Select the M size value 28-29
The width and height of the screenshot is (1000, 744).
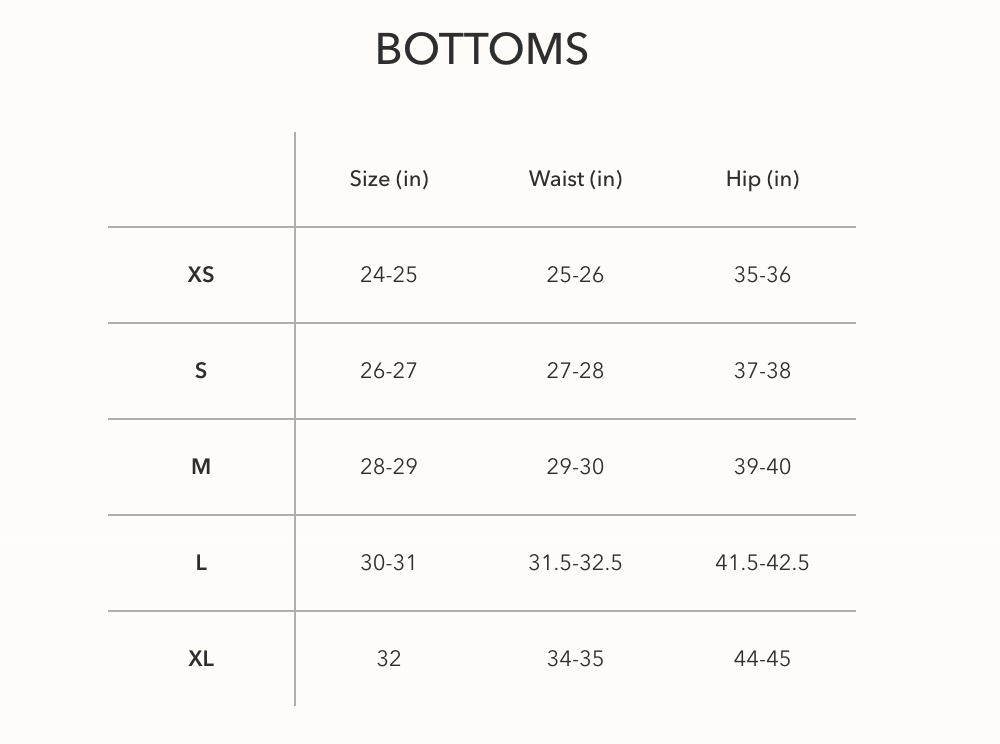(x=389, y=467)
